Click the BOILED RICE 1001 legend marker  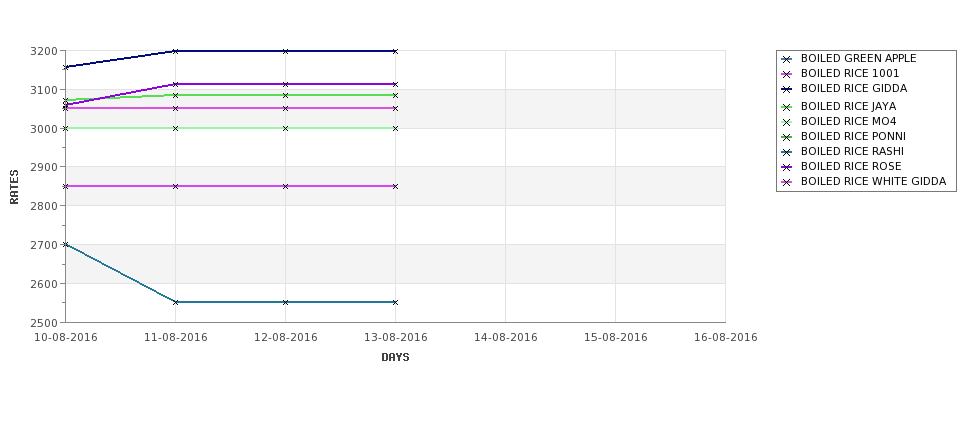coord(787,74)
